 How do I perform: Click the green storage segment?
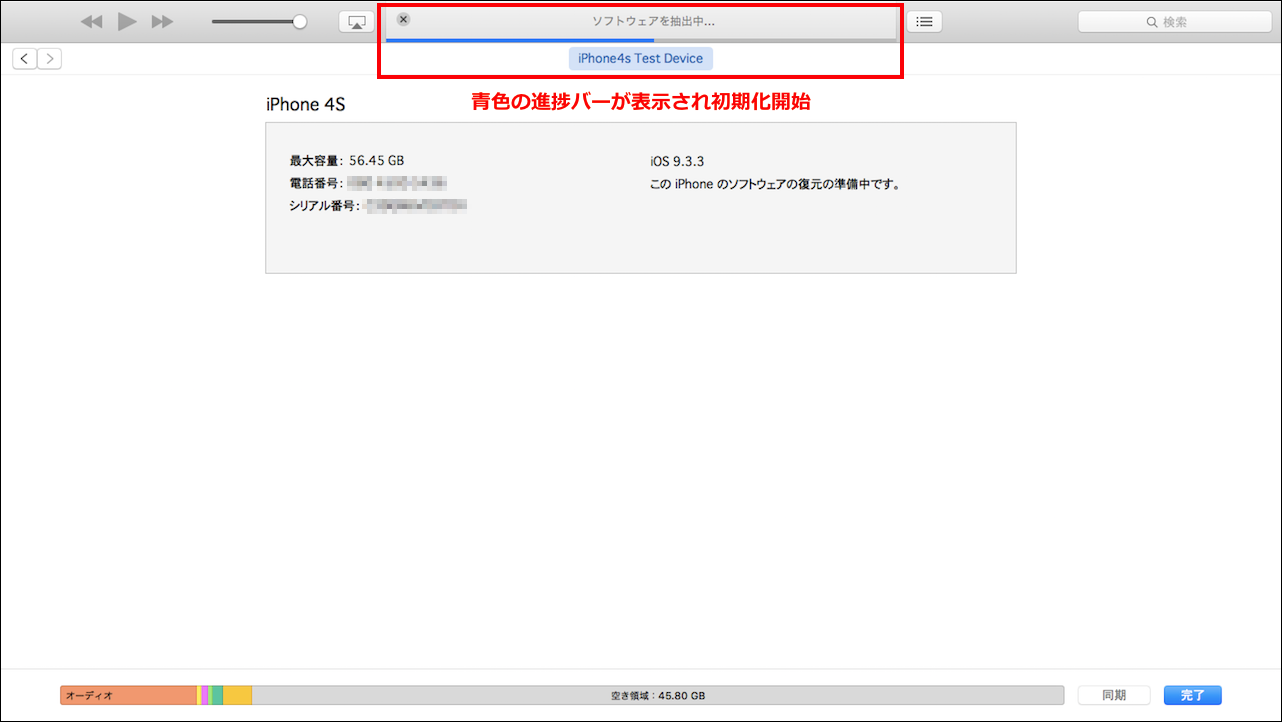point(217,695)
